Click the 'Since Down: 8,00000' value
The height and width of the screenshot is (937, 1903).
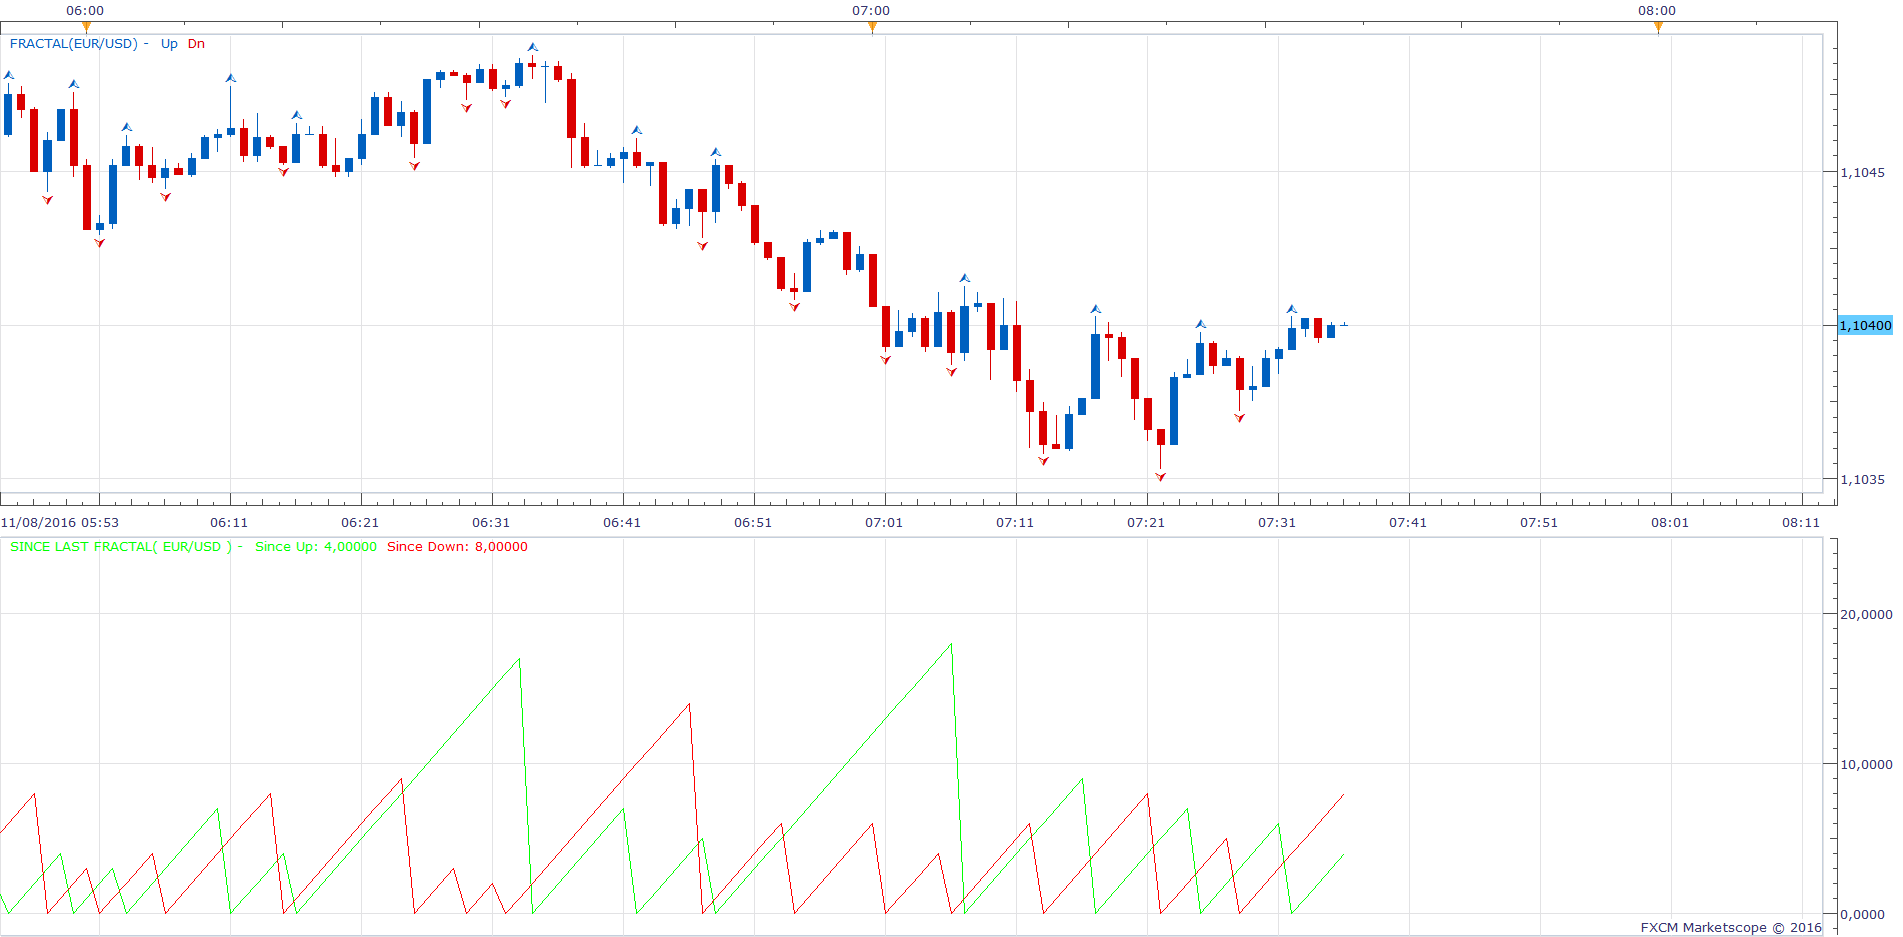(x=457, y=546)
